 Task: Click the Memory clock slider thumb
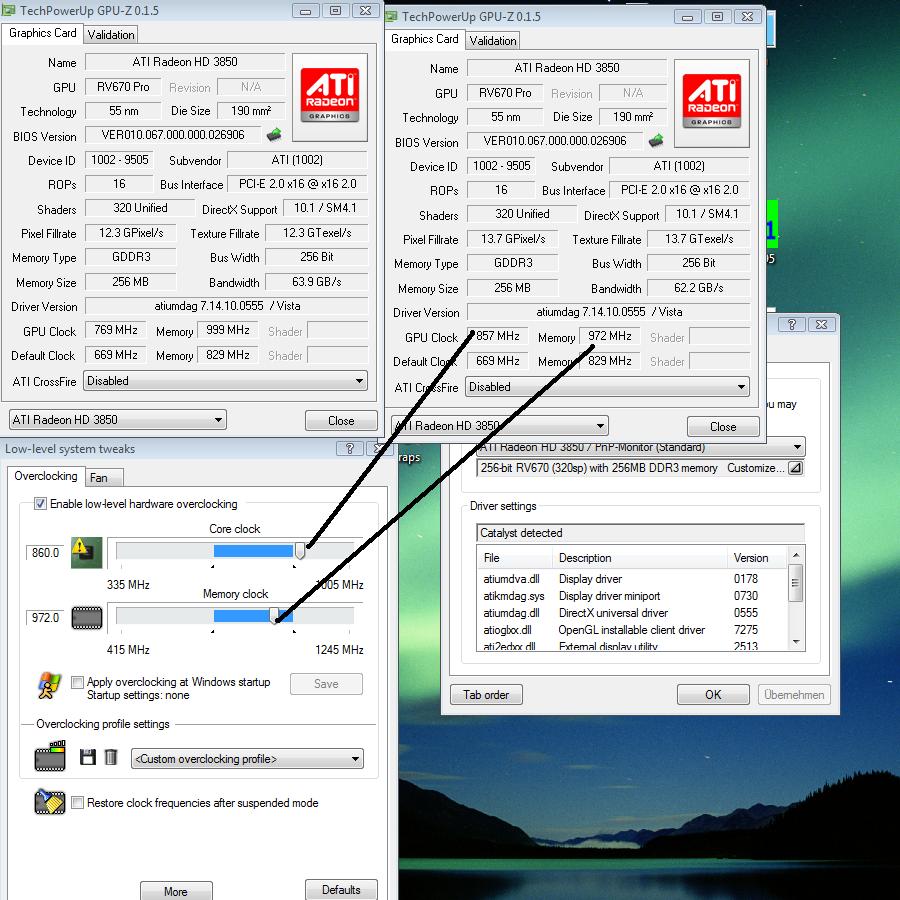pyautogui.click(x=274, y=615)
